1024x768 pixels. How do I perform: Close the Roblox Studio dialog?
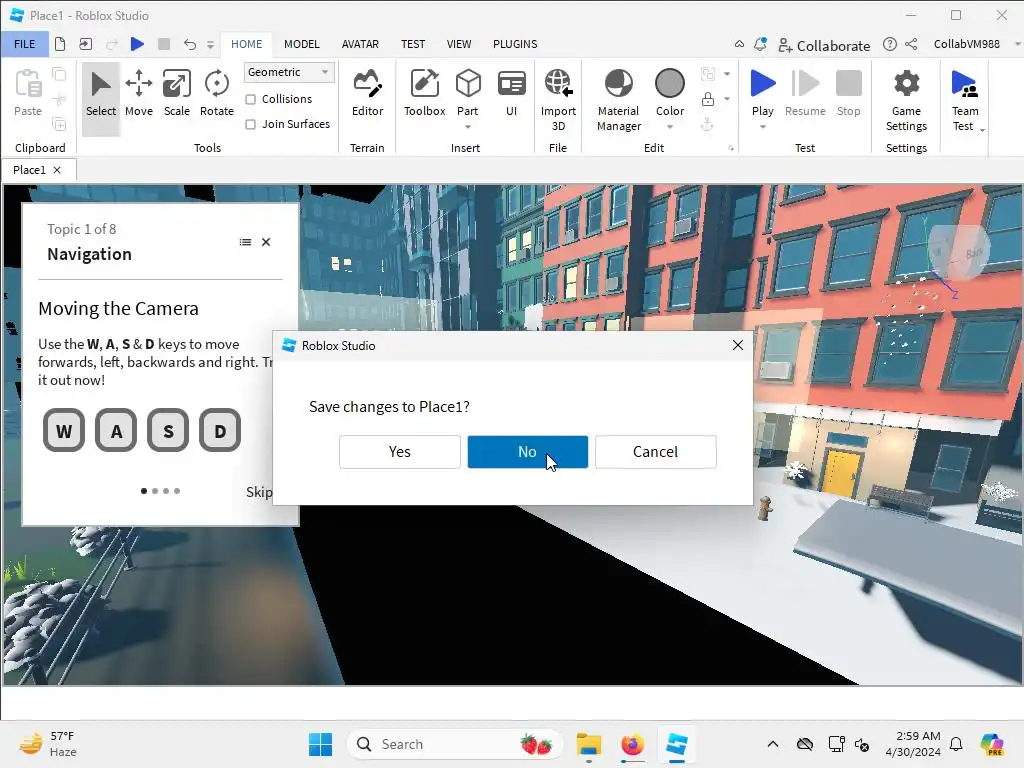tap(738, 345)
